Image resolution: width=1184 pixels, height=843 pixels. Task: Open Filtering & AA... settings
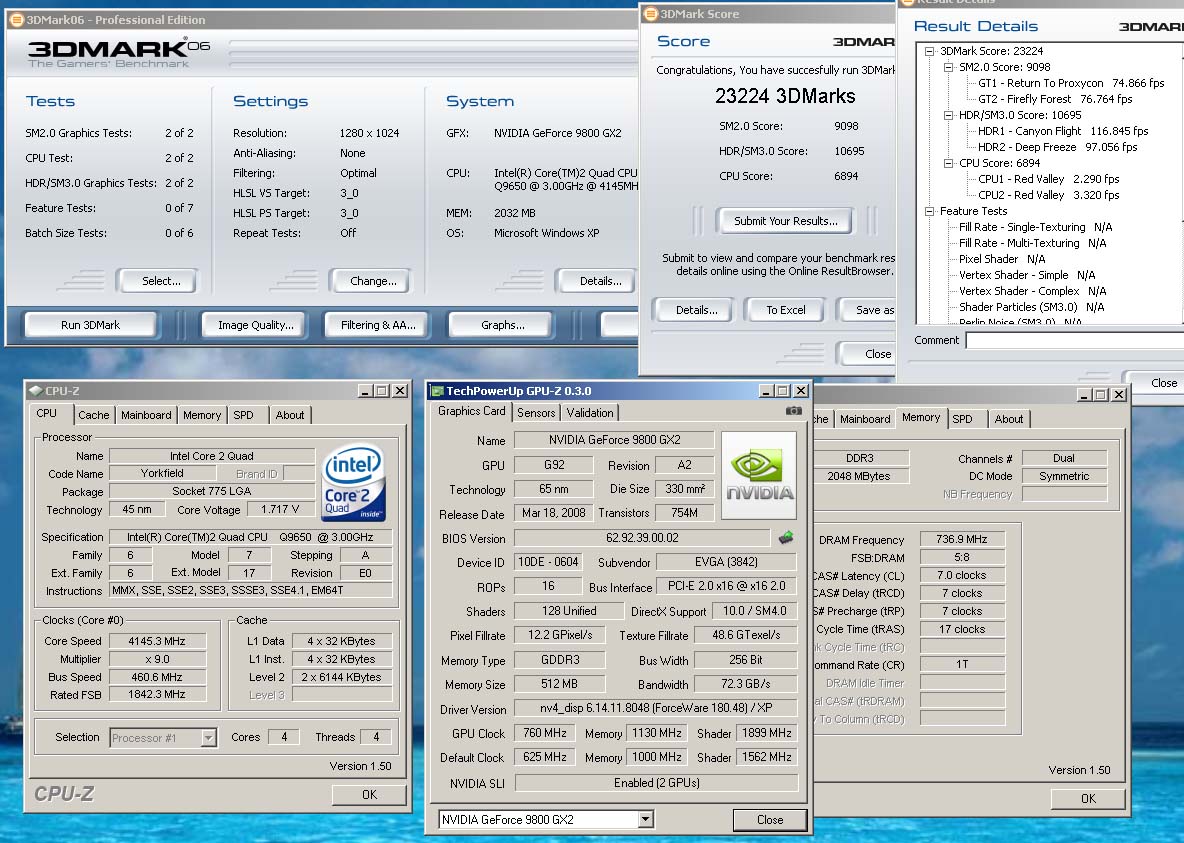[x=378, y=325]
